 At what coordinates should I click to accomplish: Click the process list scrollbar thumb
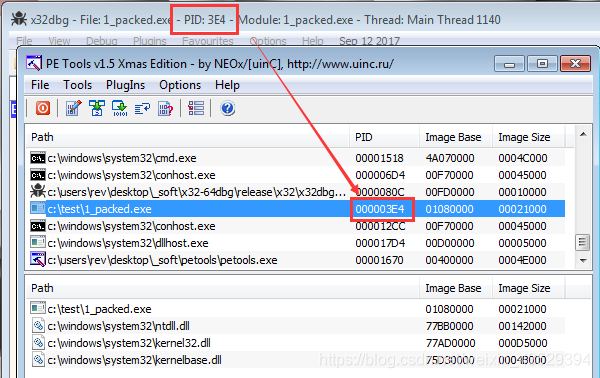583,242
